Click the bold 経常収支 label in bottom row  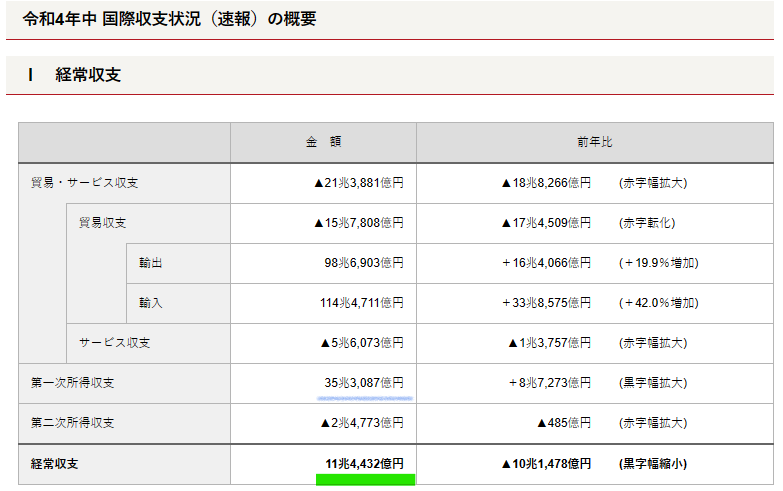click(x=54, y=464)
